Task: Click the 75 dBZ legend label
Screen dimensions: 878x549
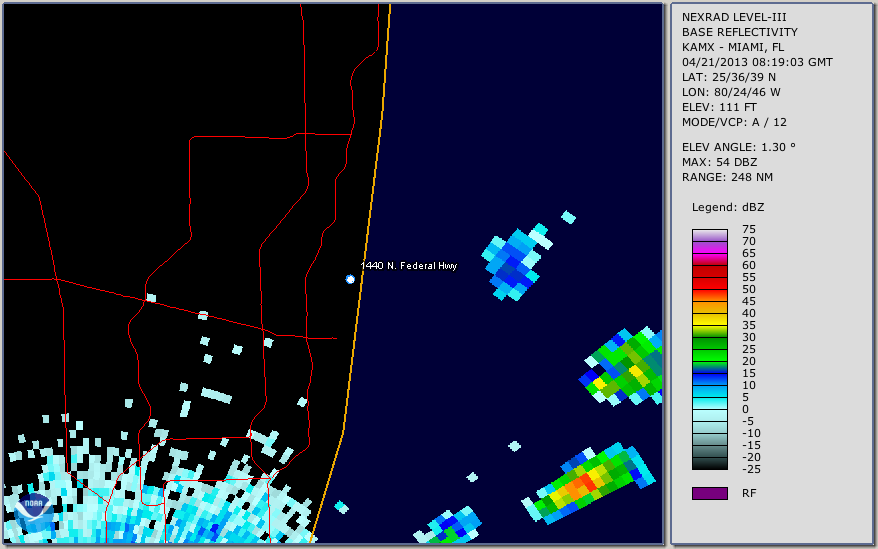Action: (x=749, y=229)
